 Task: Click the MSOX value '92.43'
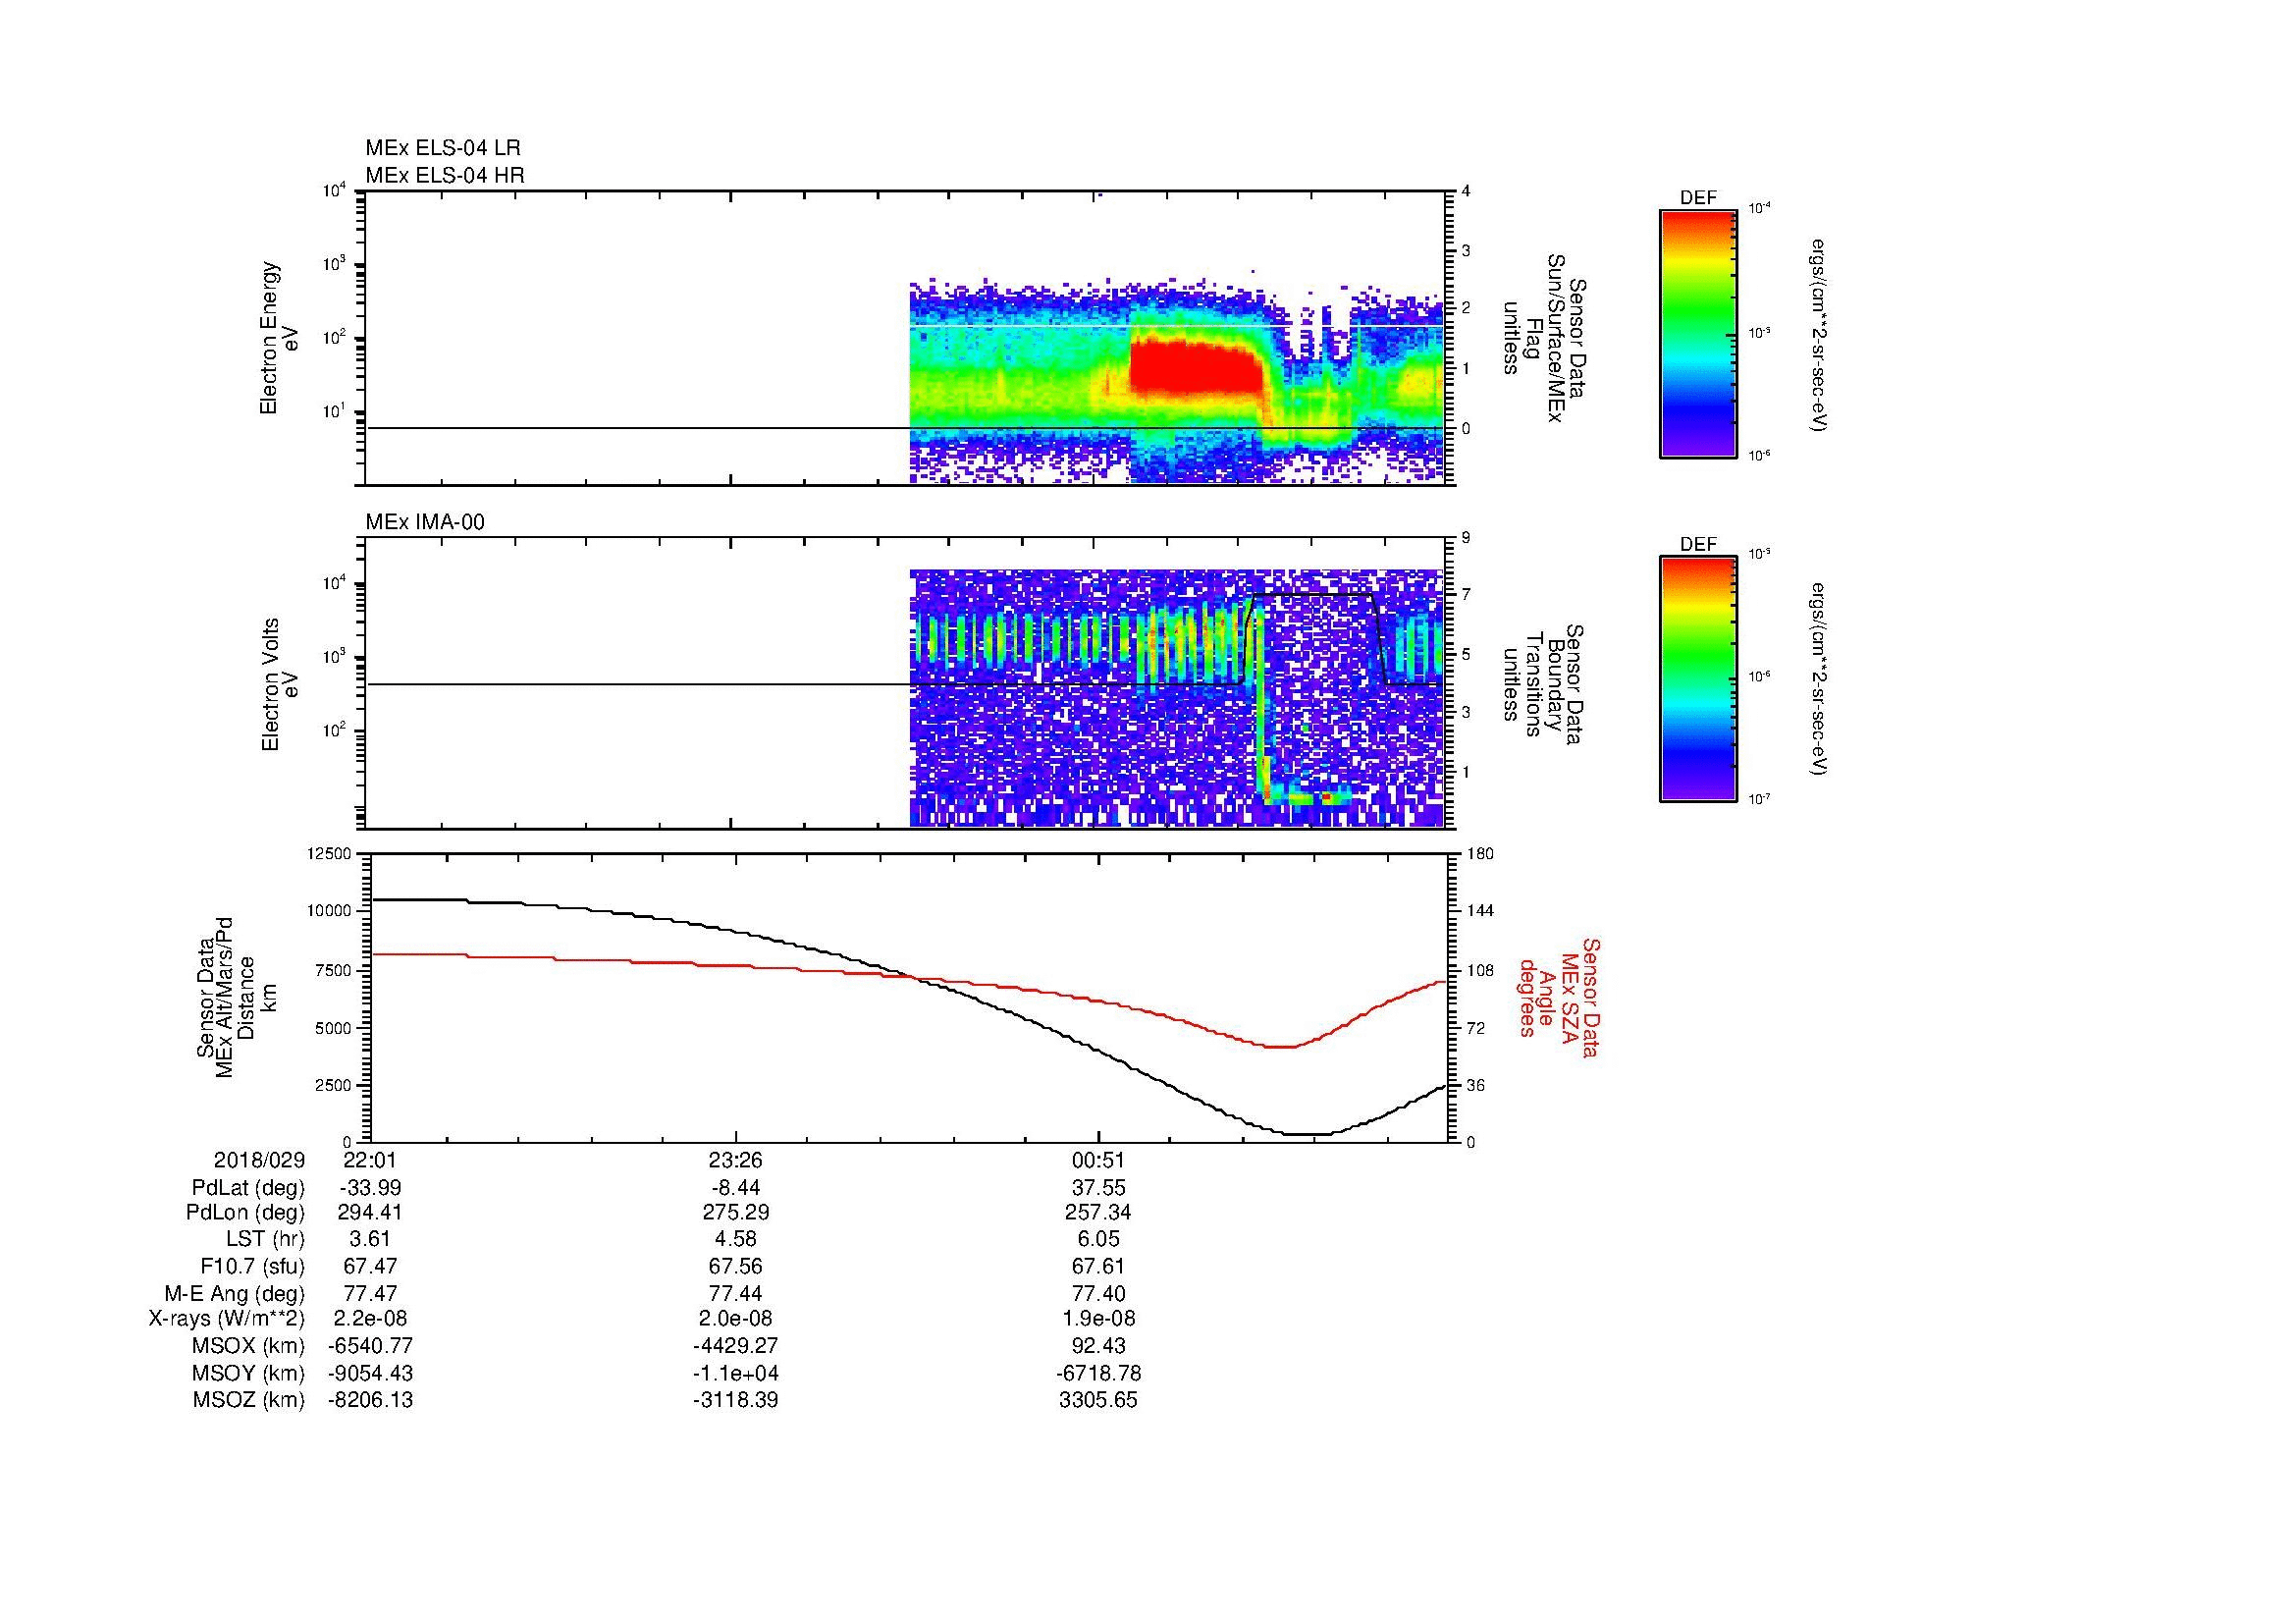pyautogui.click(x=1098, y=1347)
